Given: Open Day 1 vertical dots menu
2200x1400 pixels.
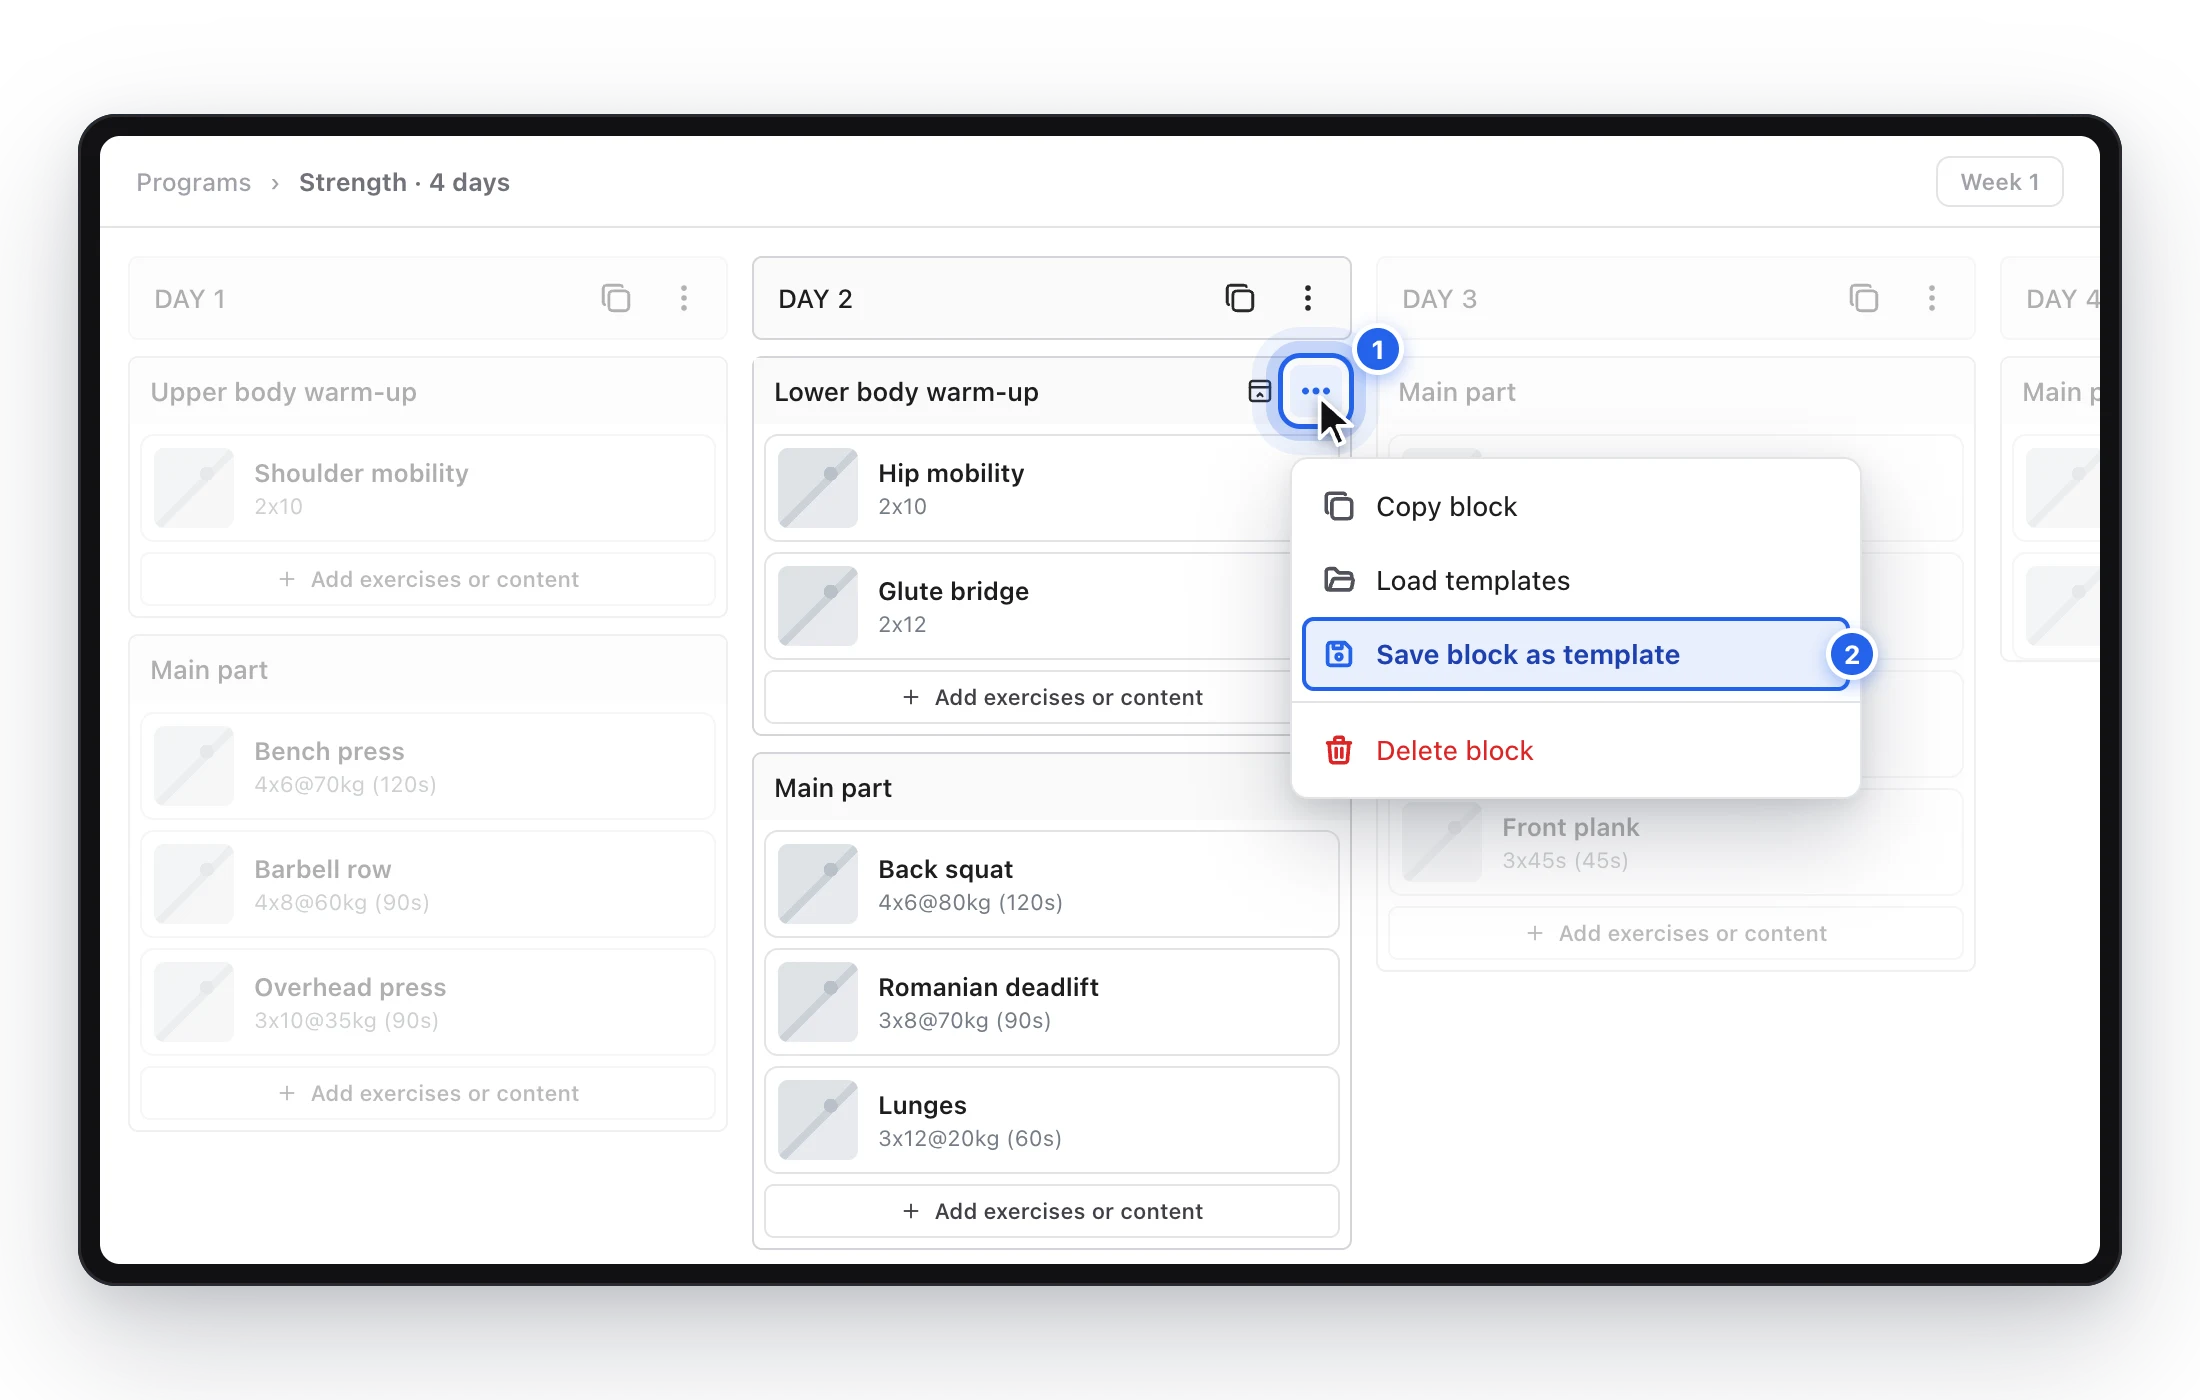Looking at the screenshot, I should 684,298.
